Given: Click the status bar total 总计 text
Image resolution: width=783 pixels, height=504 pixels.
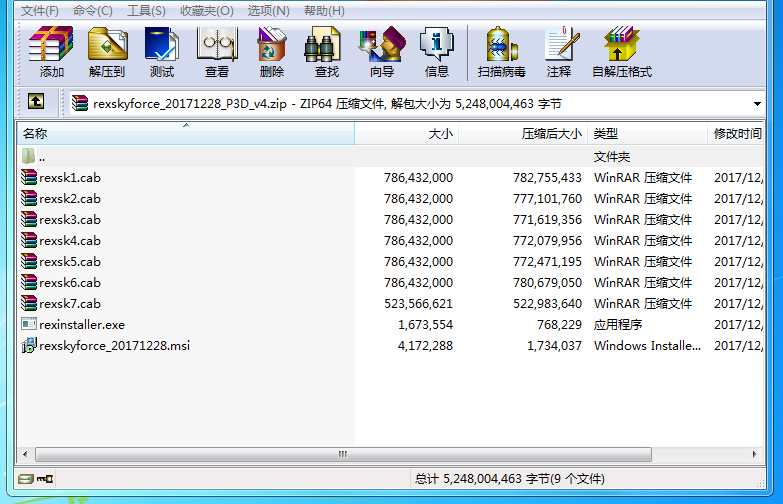Looking at the screenshot, I should pyautogui.click(x=509, y=479).
